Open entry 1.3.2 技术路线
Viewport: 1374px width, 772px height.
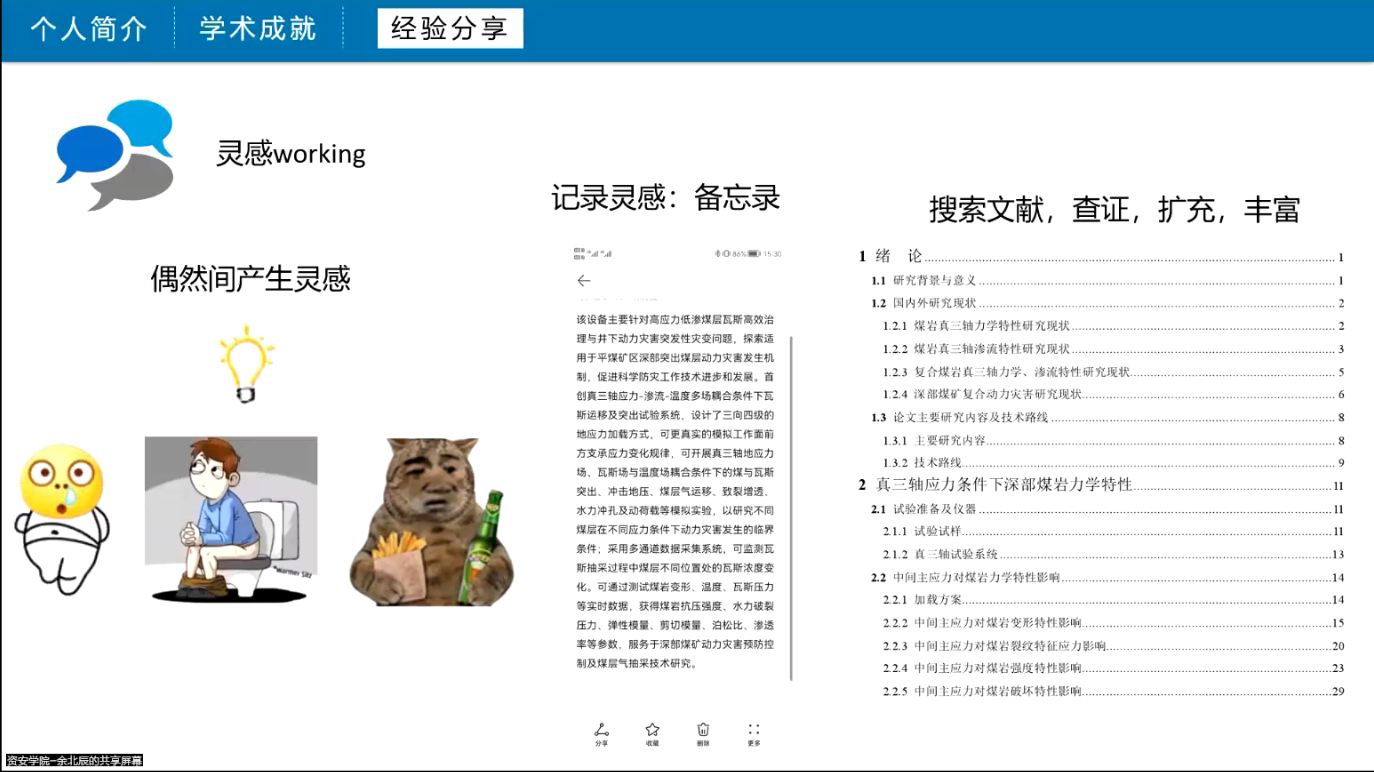[x=1114, y=463]
